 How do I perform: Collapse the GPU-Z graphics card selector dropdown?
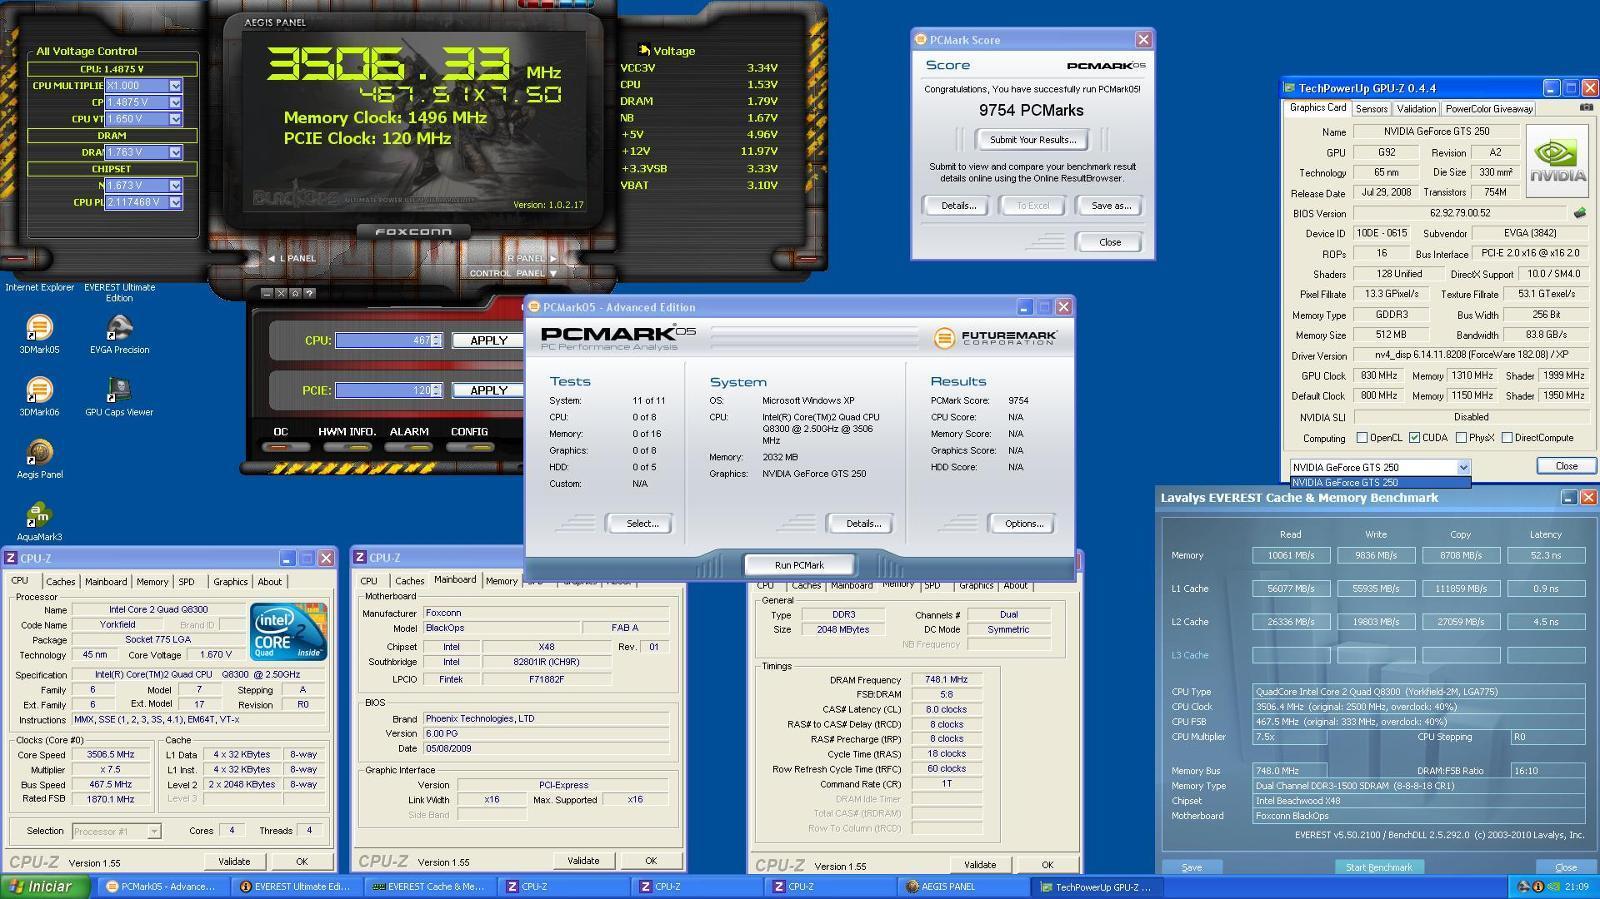1463,467
